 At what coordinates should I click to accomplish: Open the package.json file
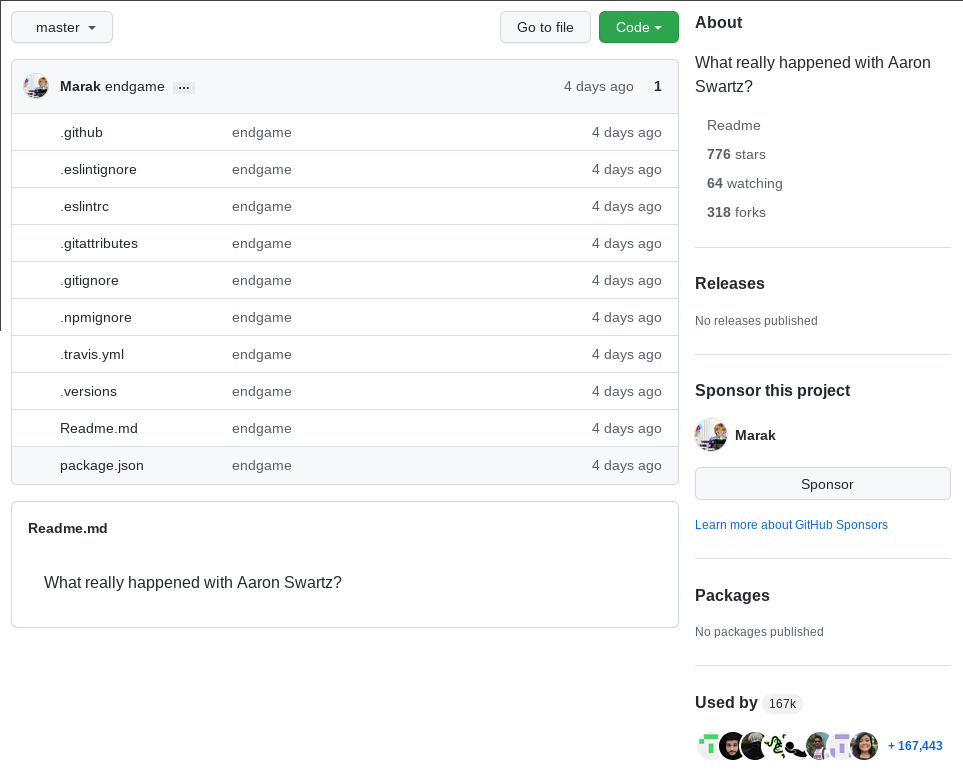pyautogui.click(x=102, y=465)
